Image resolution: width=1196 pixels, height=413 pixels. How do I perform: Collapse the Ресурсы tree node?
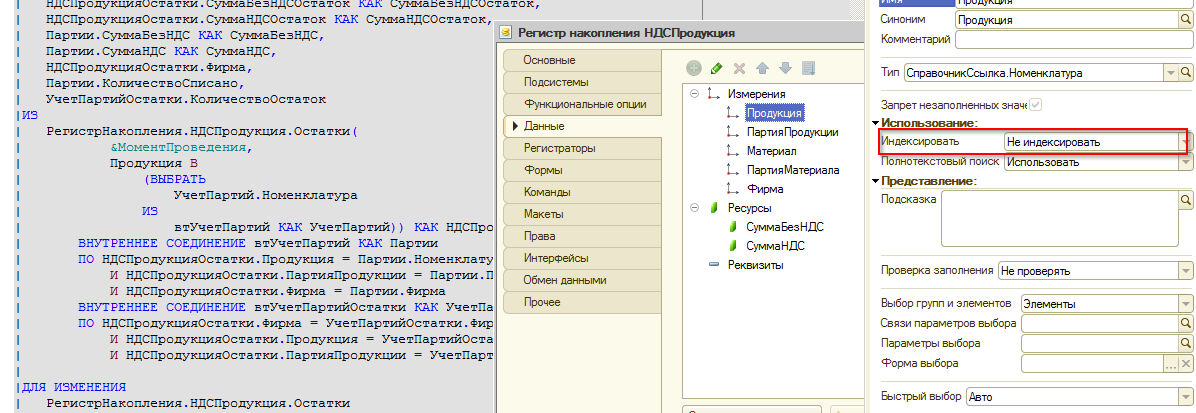tap(694, 208)
